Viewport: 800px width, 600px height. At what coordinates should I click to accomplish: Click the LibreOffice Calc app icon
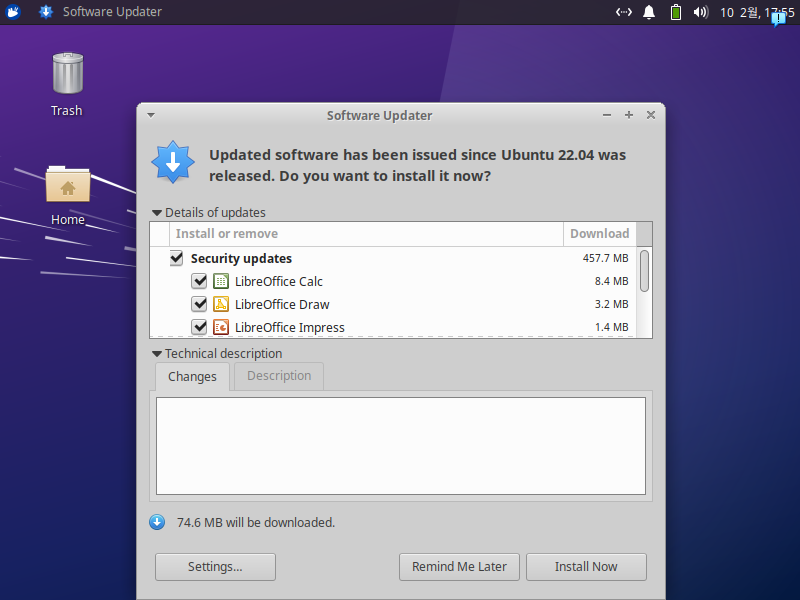click(x=221, y=281)
